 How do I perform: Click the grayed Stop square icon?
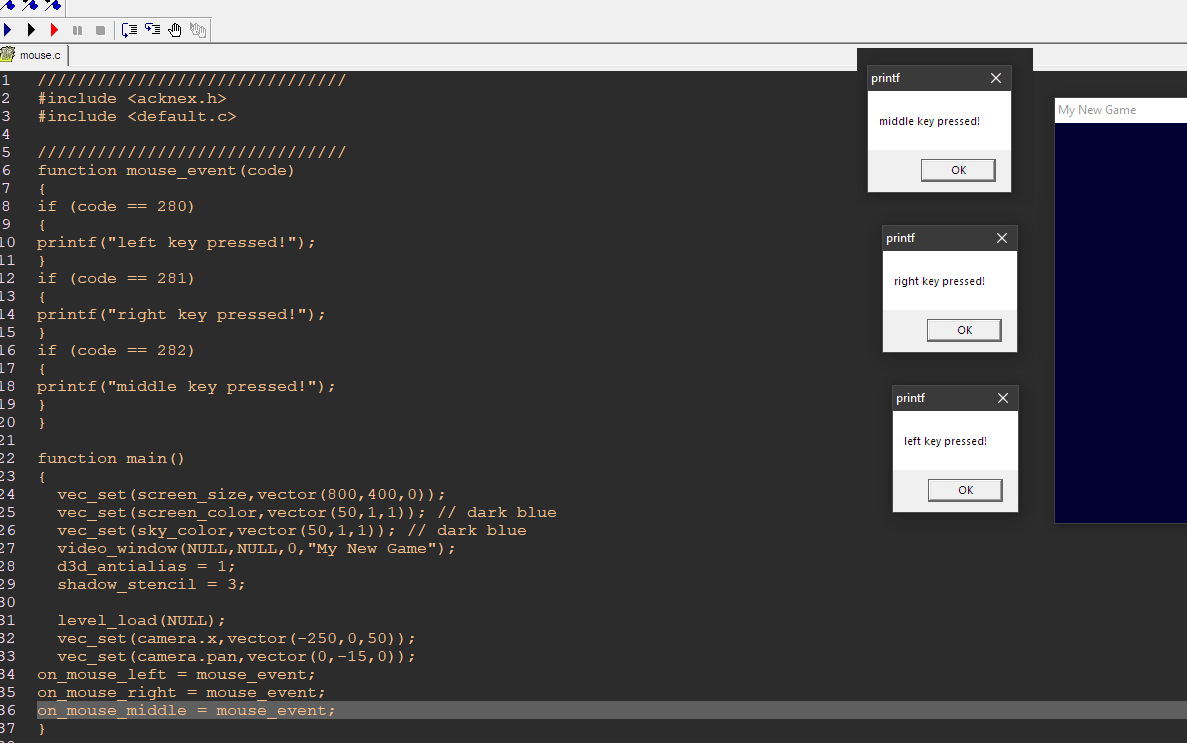[100, 30]
